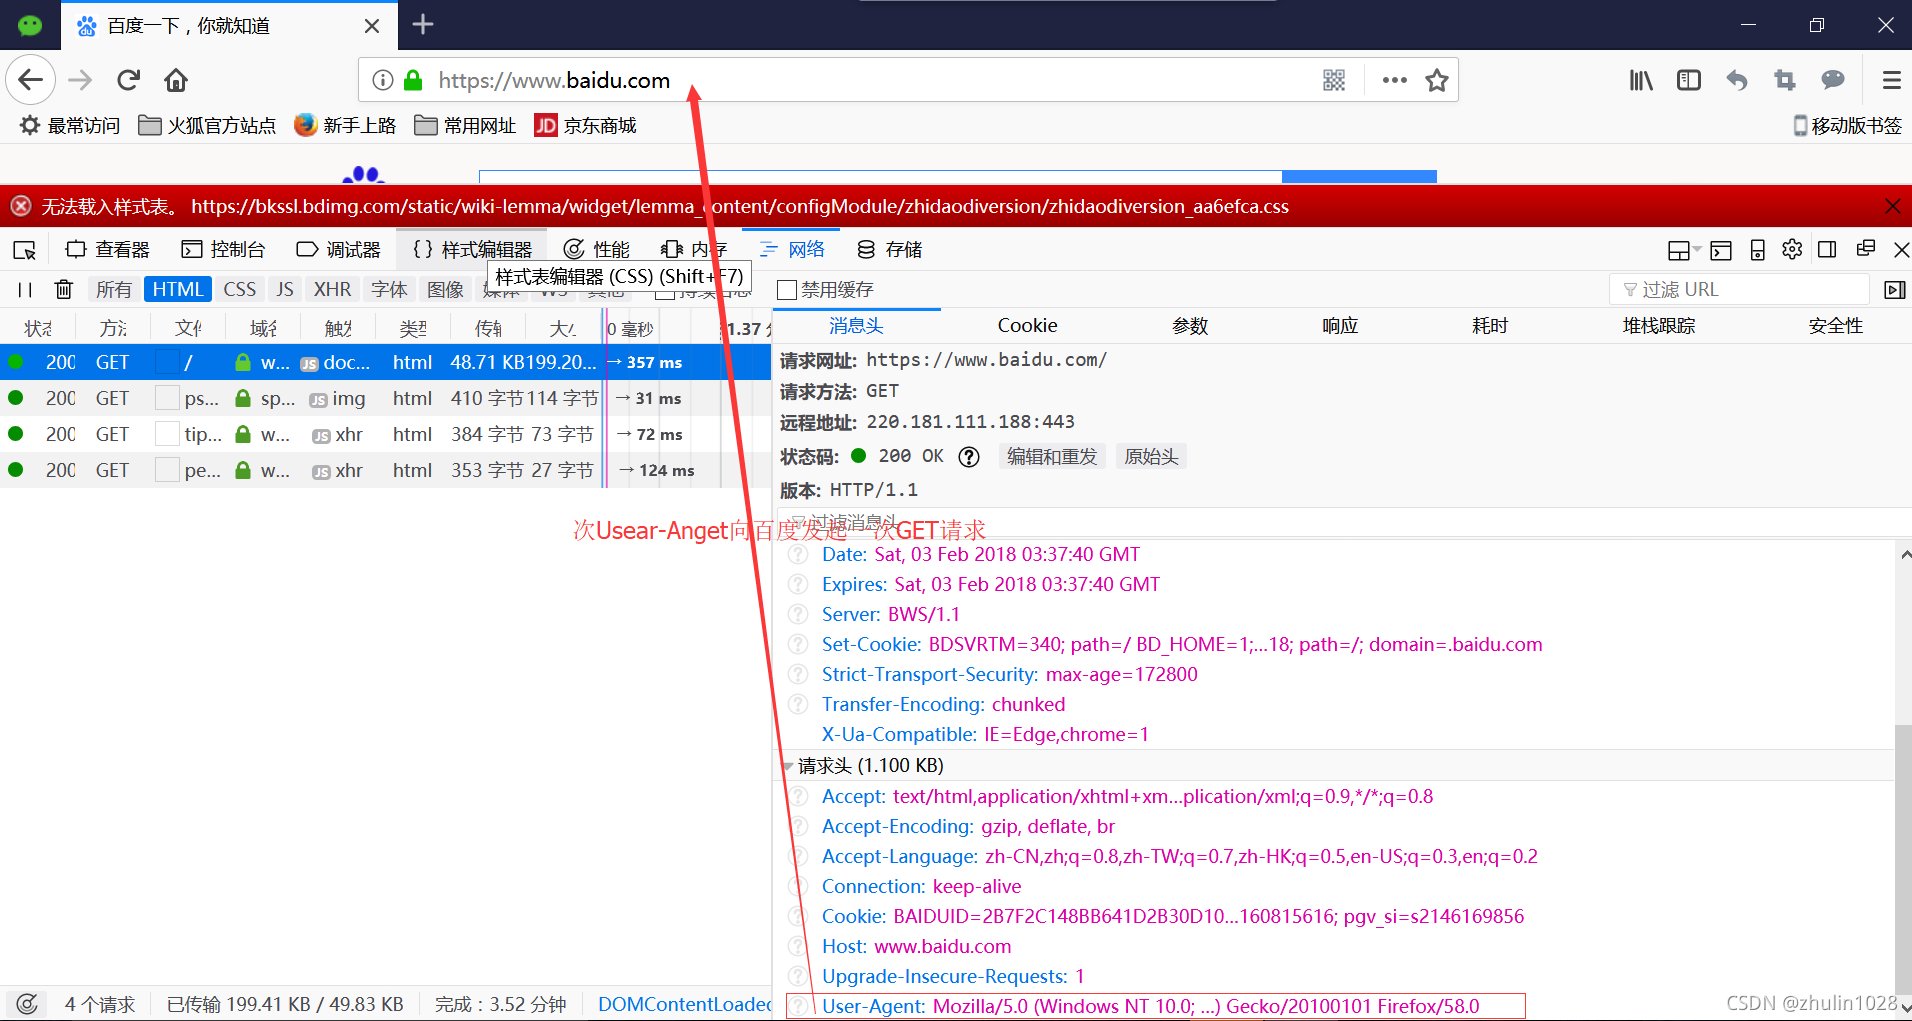Open the 耗时 timings tab

coord(1490,326)
